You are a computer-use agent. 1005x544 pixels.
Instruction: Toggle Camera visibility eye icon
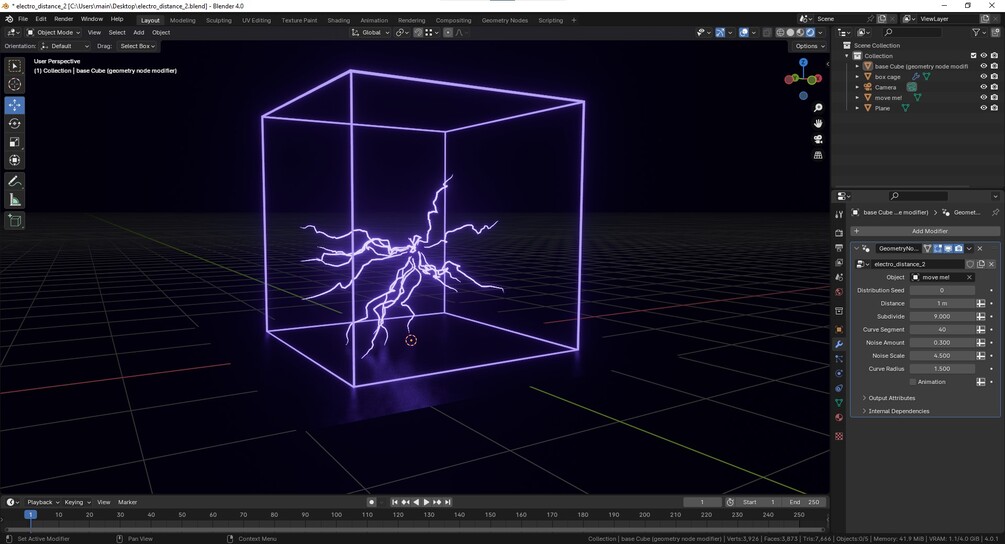(x=983, y=87)
